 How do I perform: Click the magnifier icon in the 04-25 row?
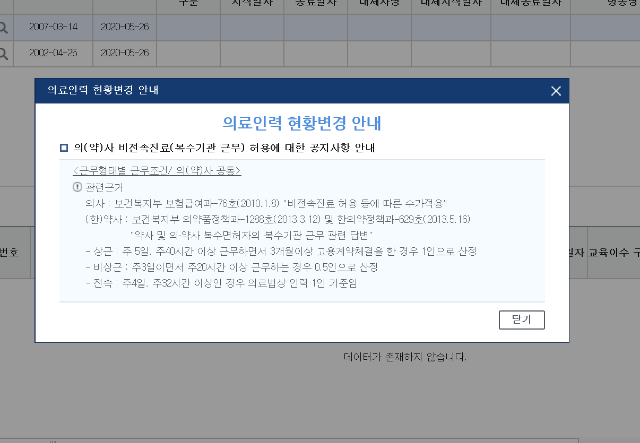click(3, 53)
